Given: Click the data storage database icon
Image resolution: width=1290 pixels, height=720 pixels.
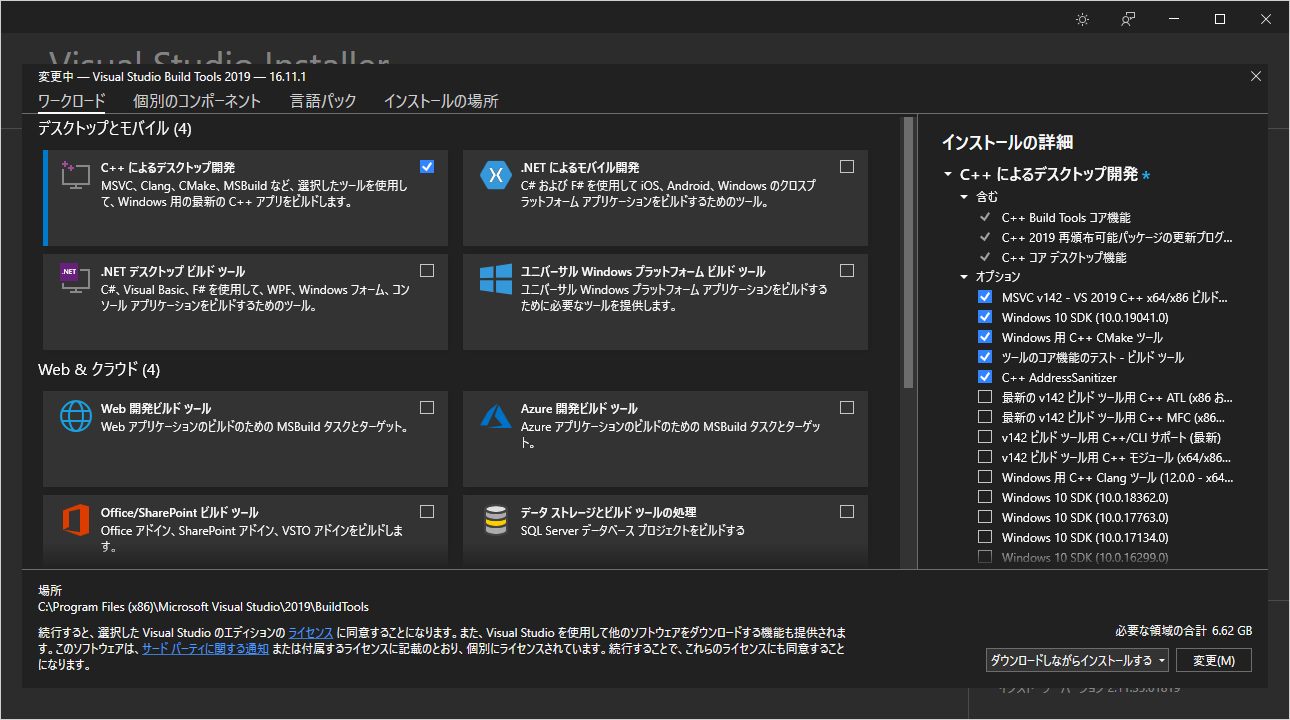Looking at the screenshot, I should click(496, 520).
